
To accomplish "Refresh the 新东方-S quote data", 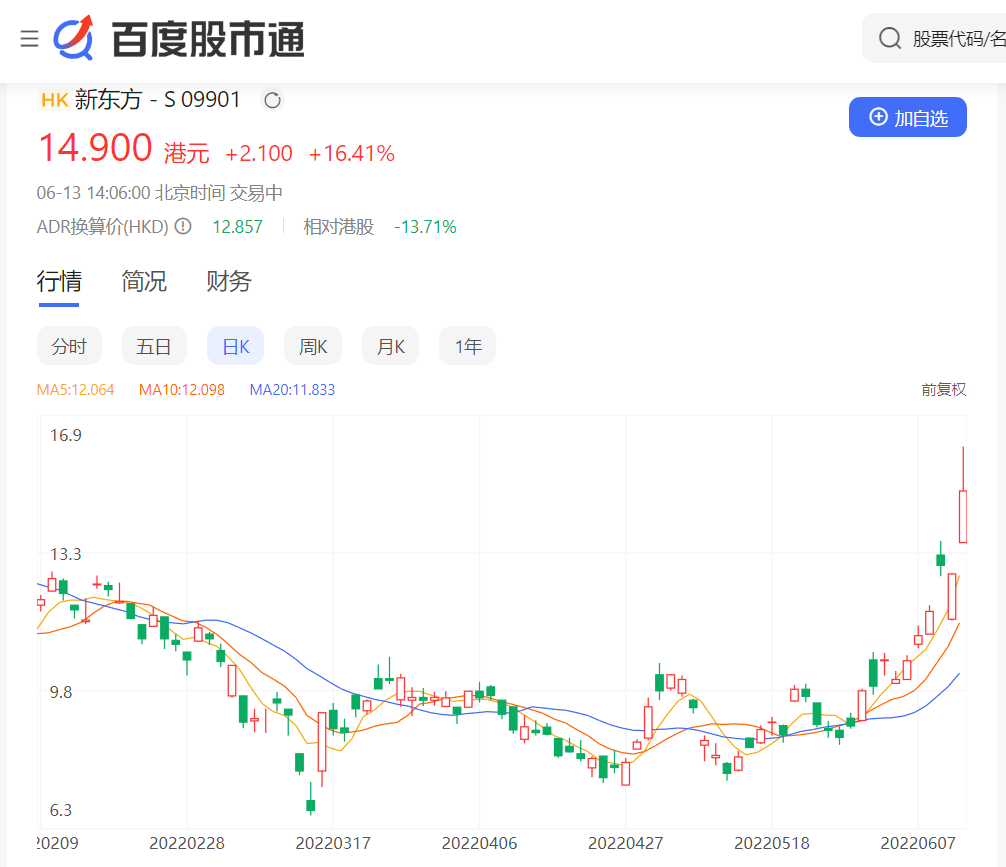I will pos(271,100).
